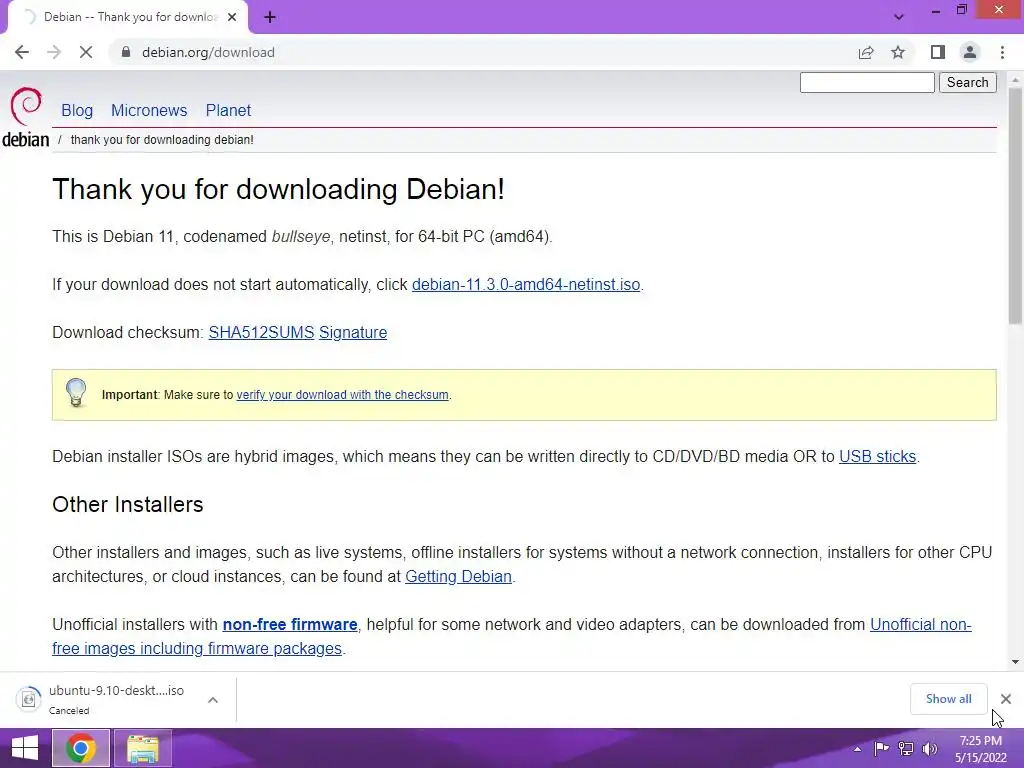Click the volume speaker tray icon

point(929,749)
